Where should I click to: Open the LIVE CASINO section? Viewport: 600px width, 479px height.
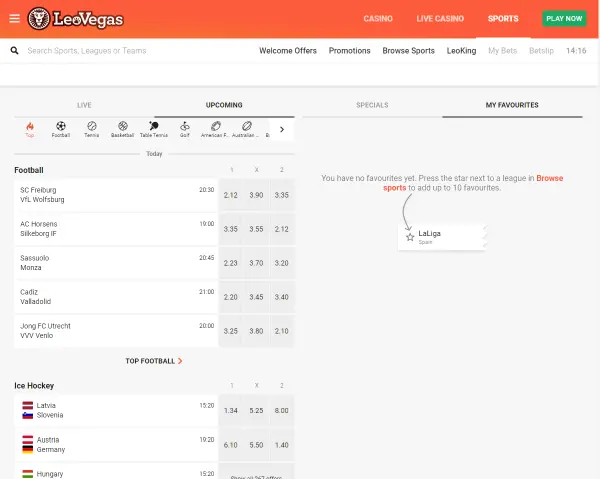[x=440, y=18]
